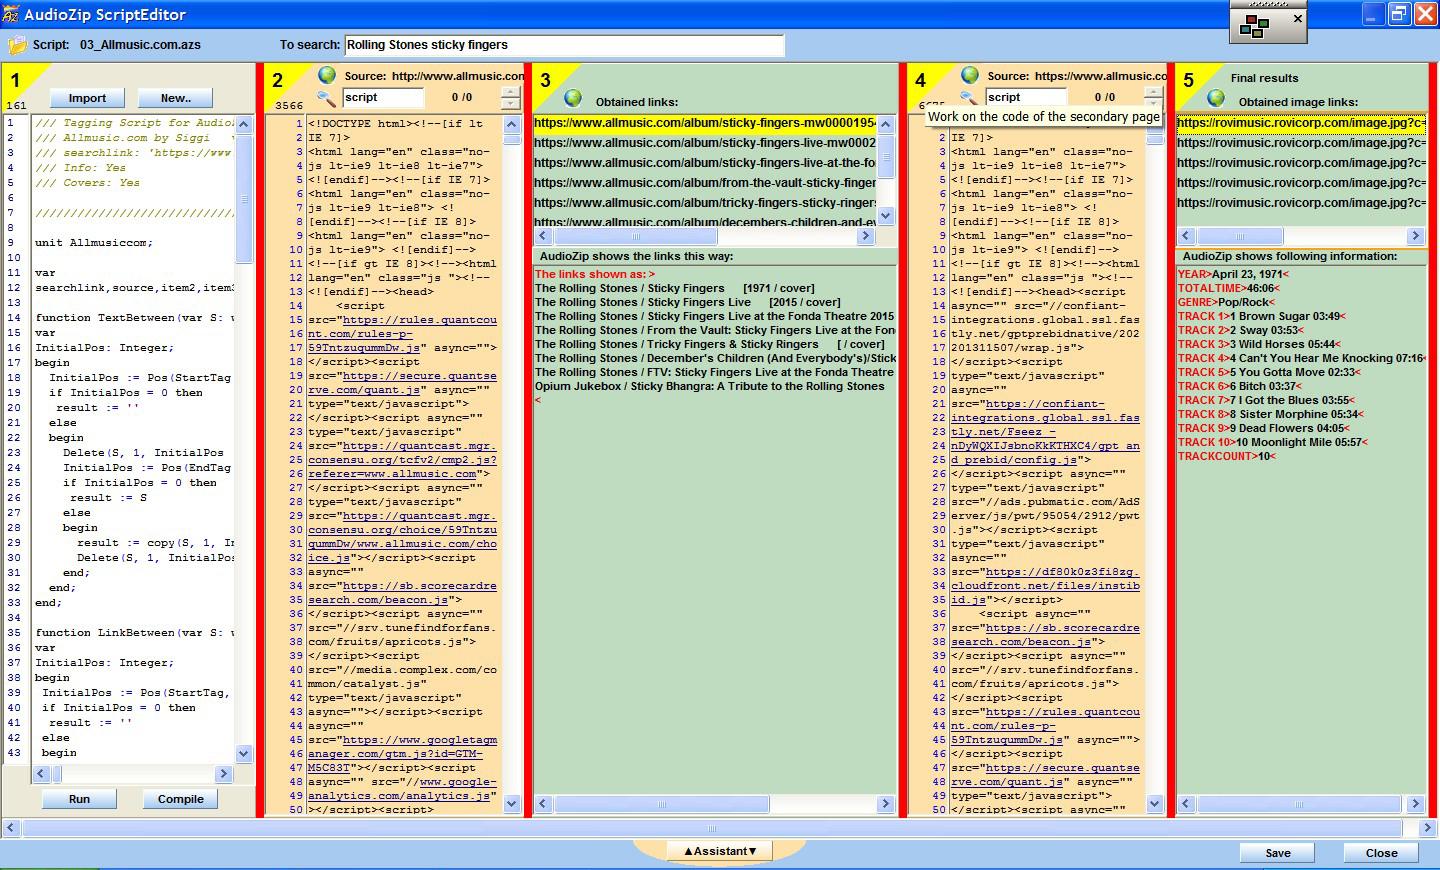Viewport: 1440px width, 870px height.
Task: Close the small floating toolbar with its X
Action: pos(1298,19)
